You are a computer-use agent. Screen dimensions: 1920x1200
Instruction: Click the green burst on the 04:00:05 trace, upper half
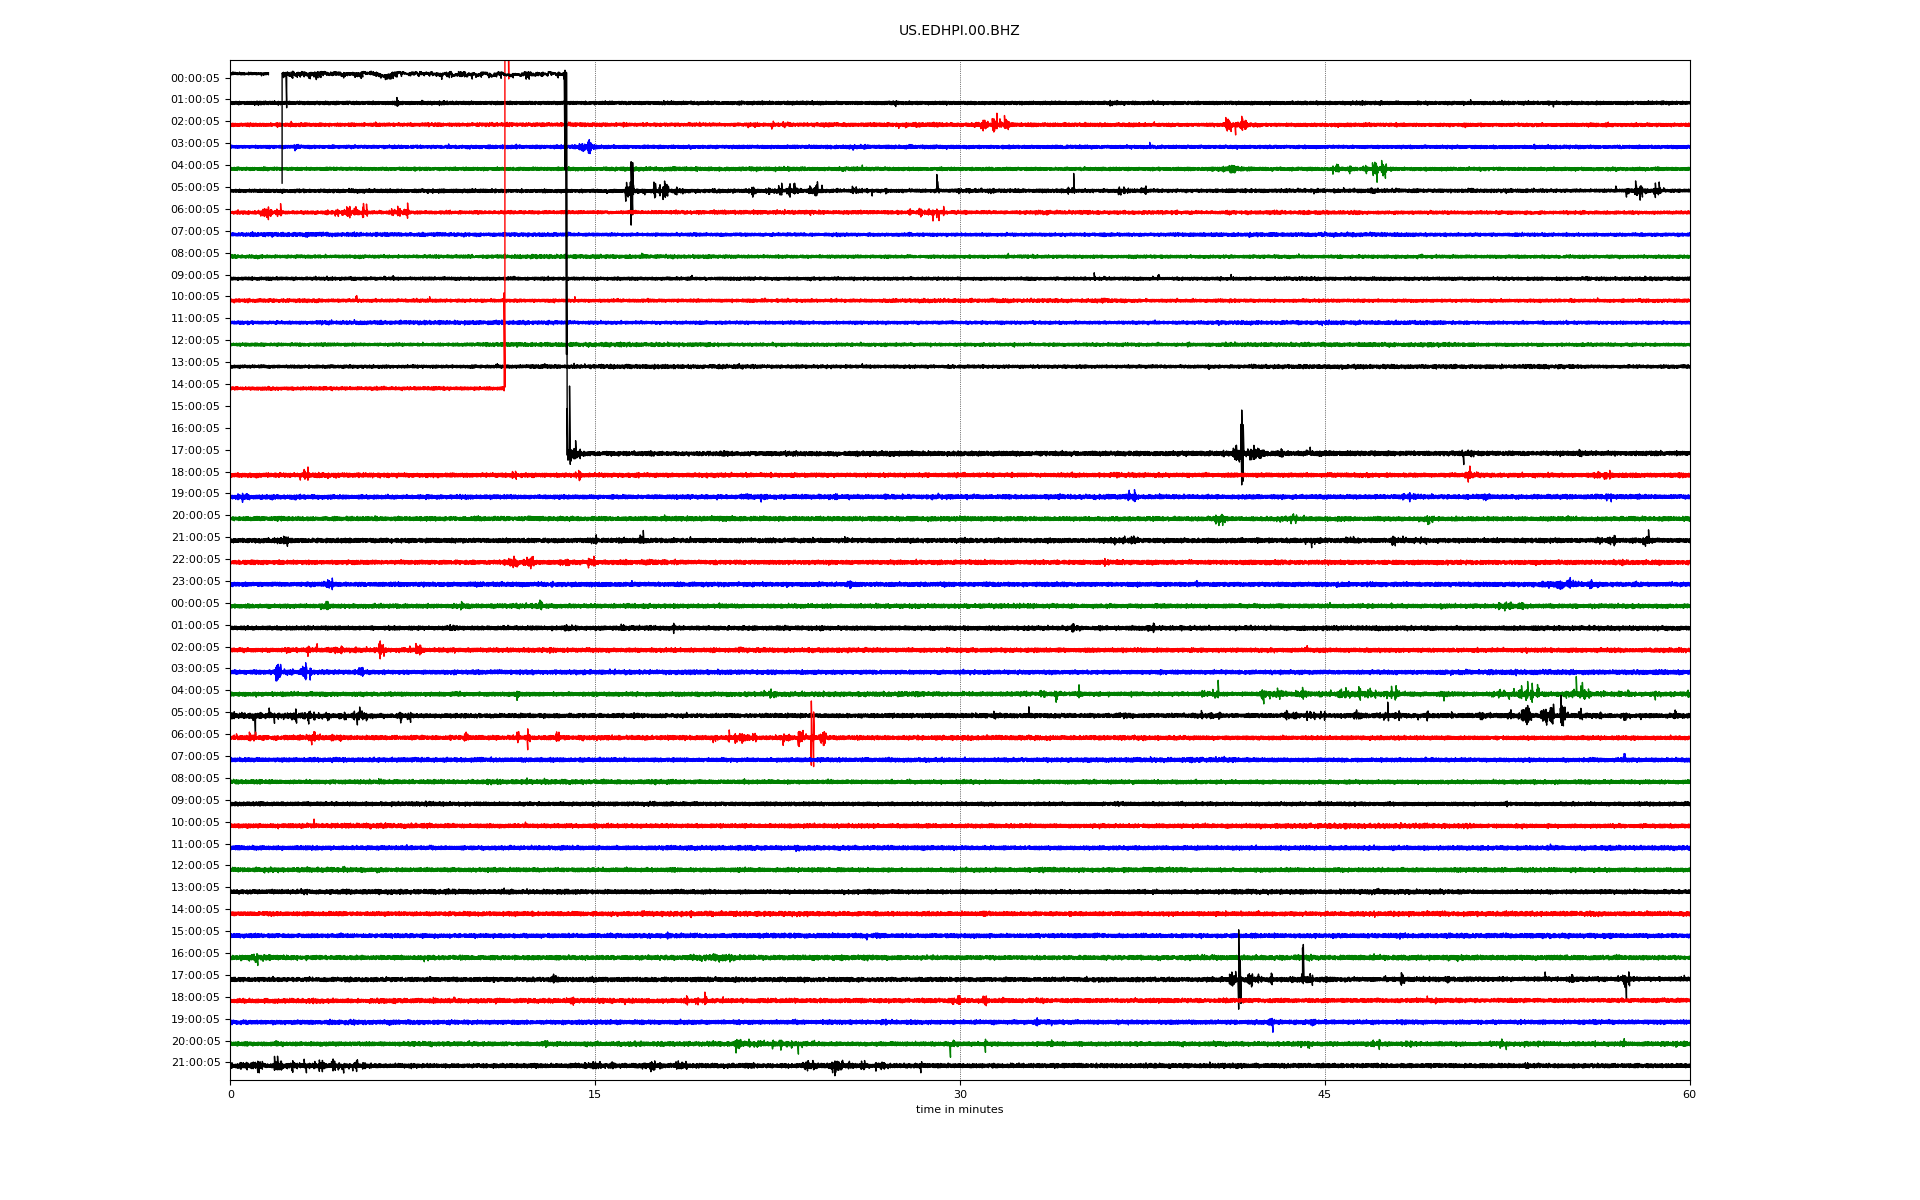click(x=1378, y=169)
